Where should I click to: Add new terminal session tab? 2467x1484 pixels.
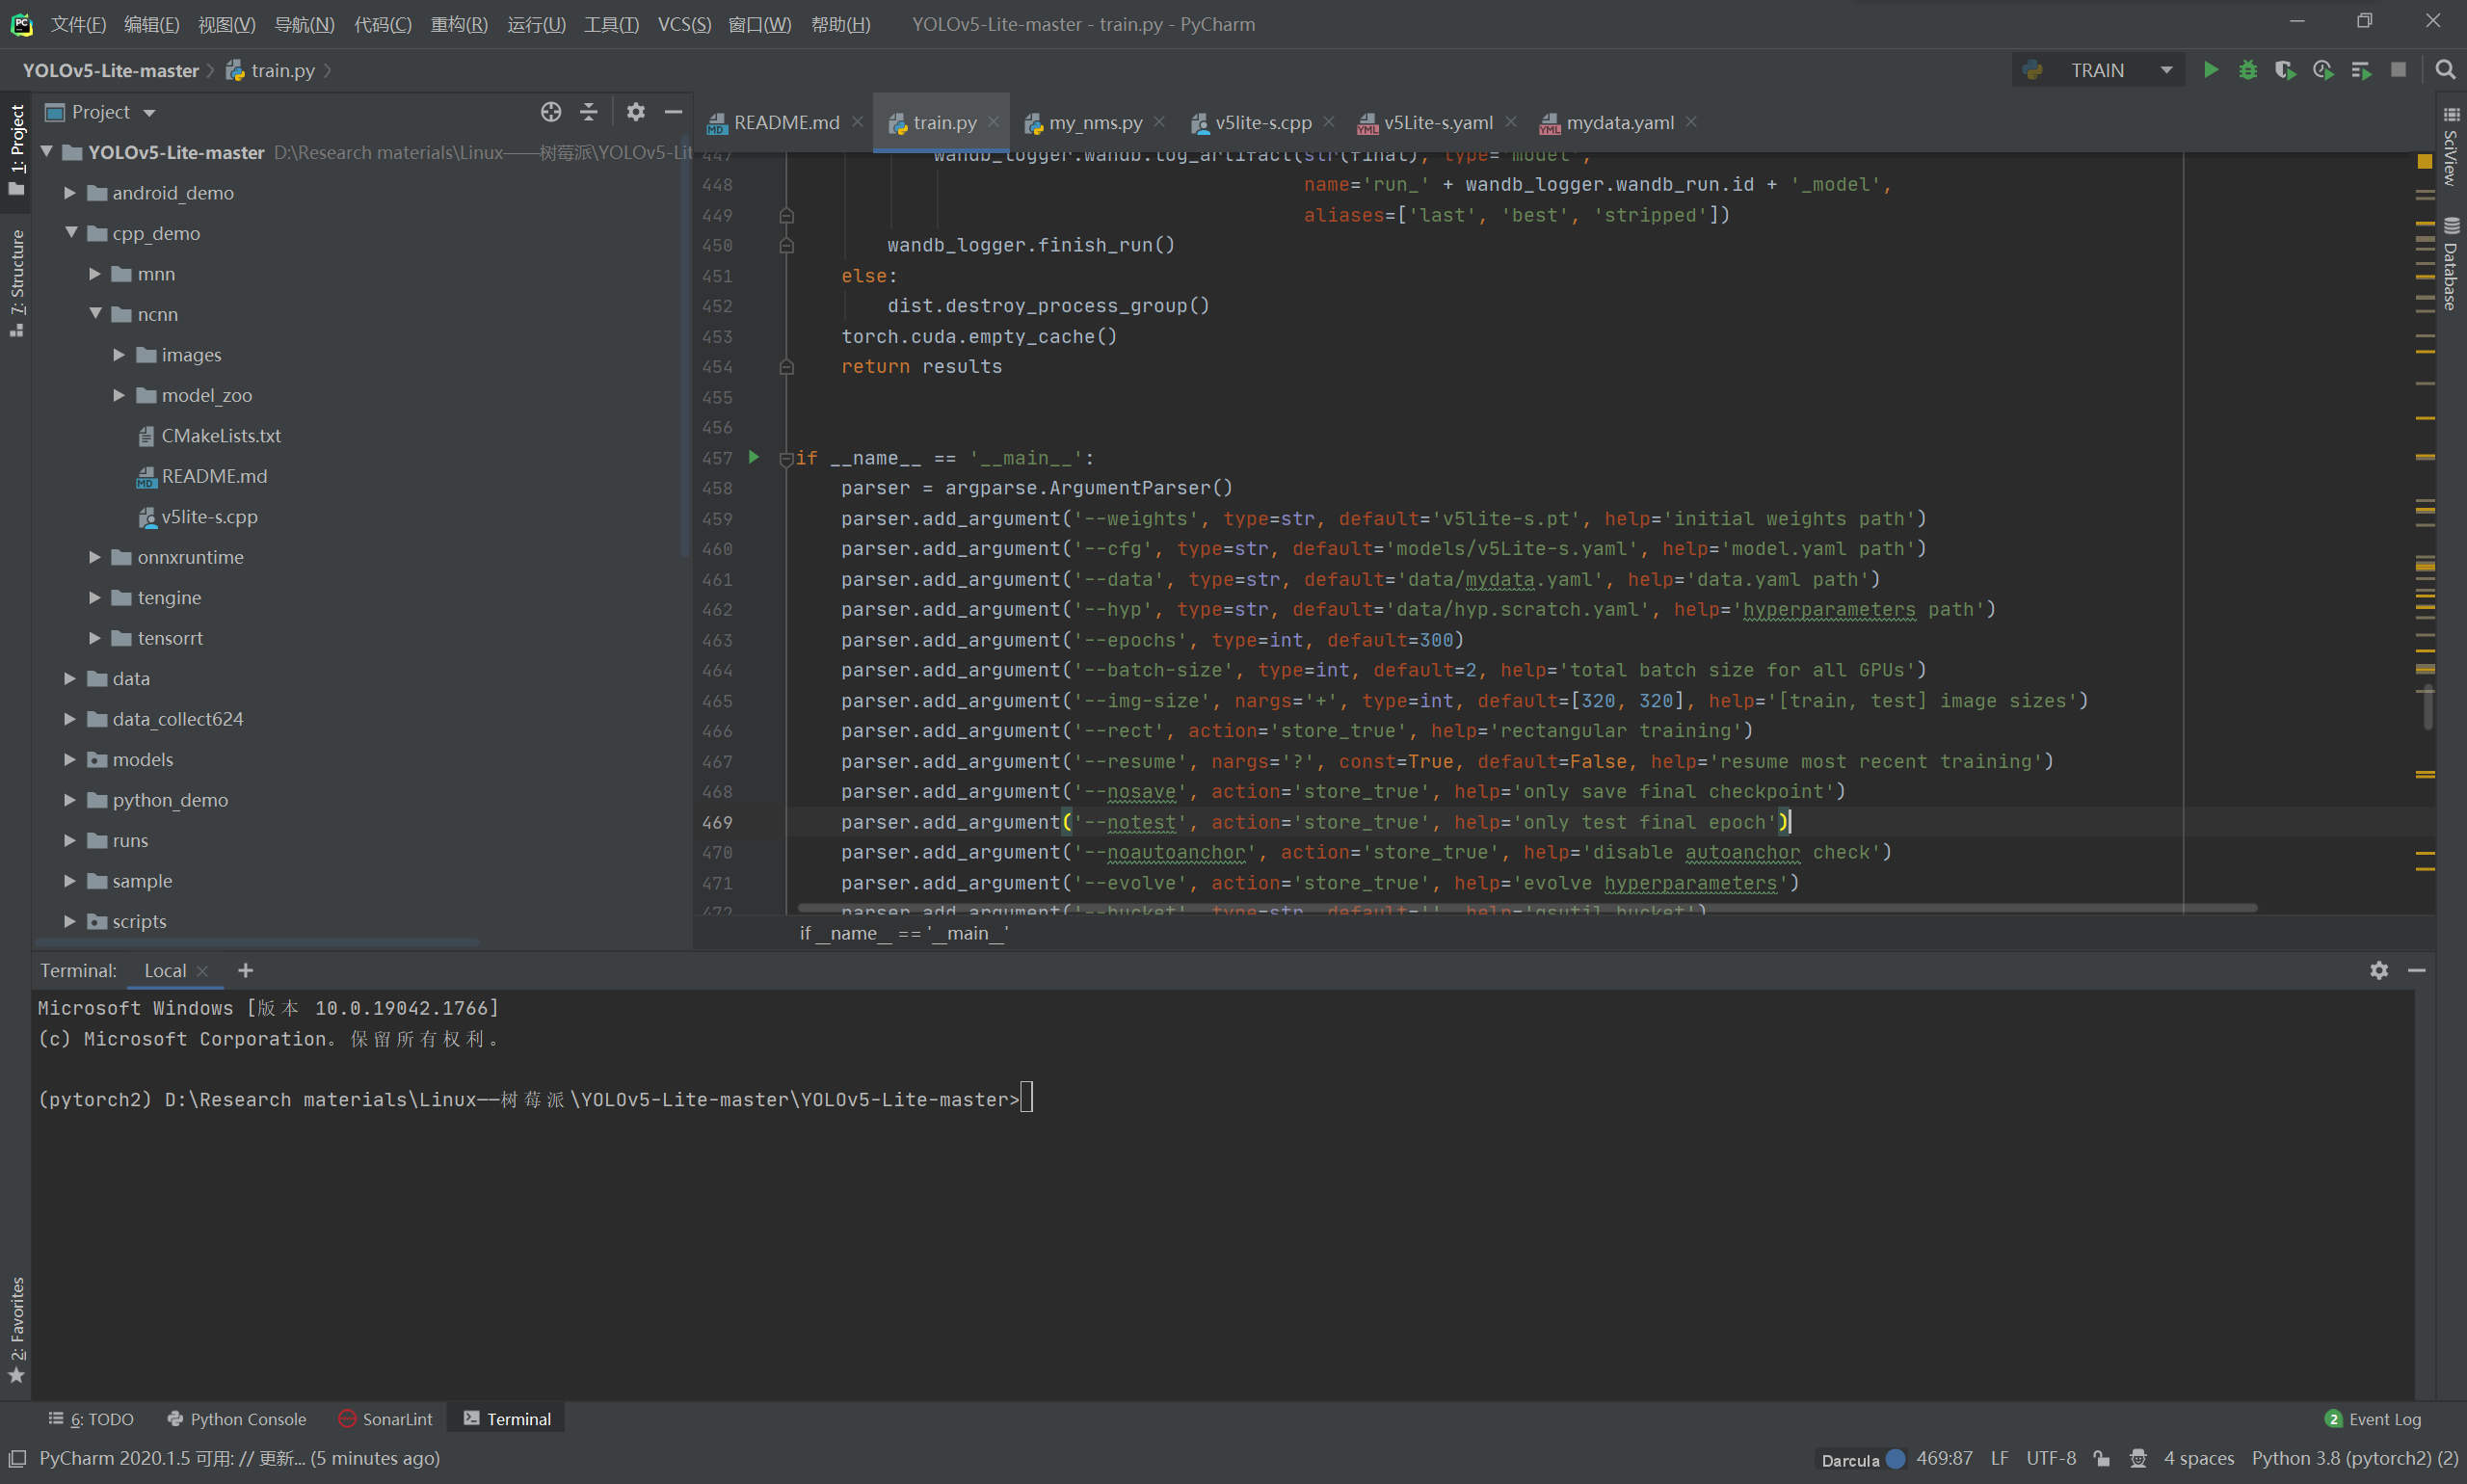click(245, 970)
